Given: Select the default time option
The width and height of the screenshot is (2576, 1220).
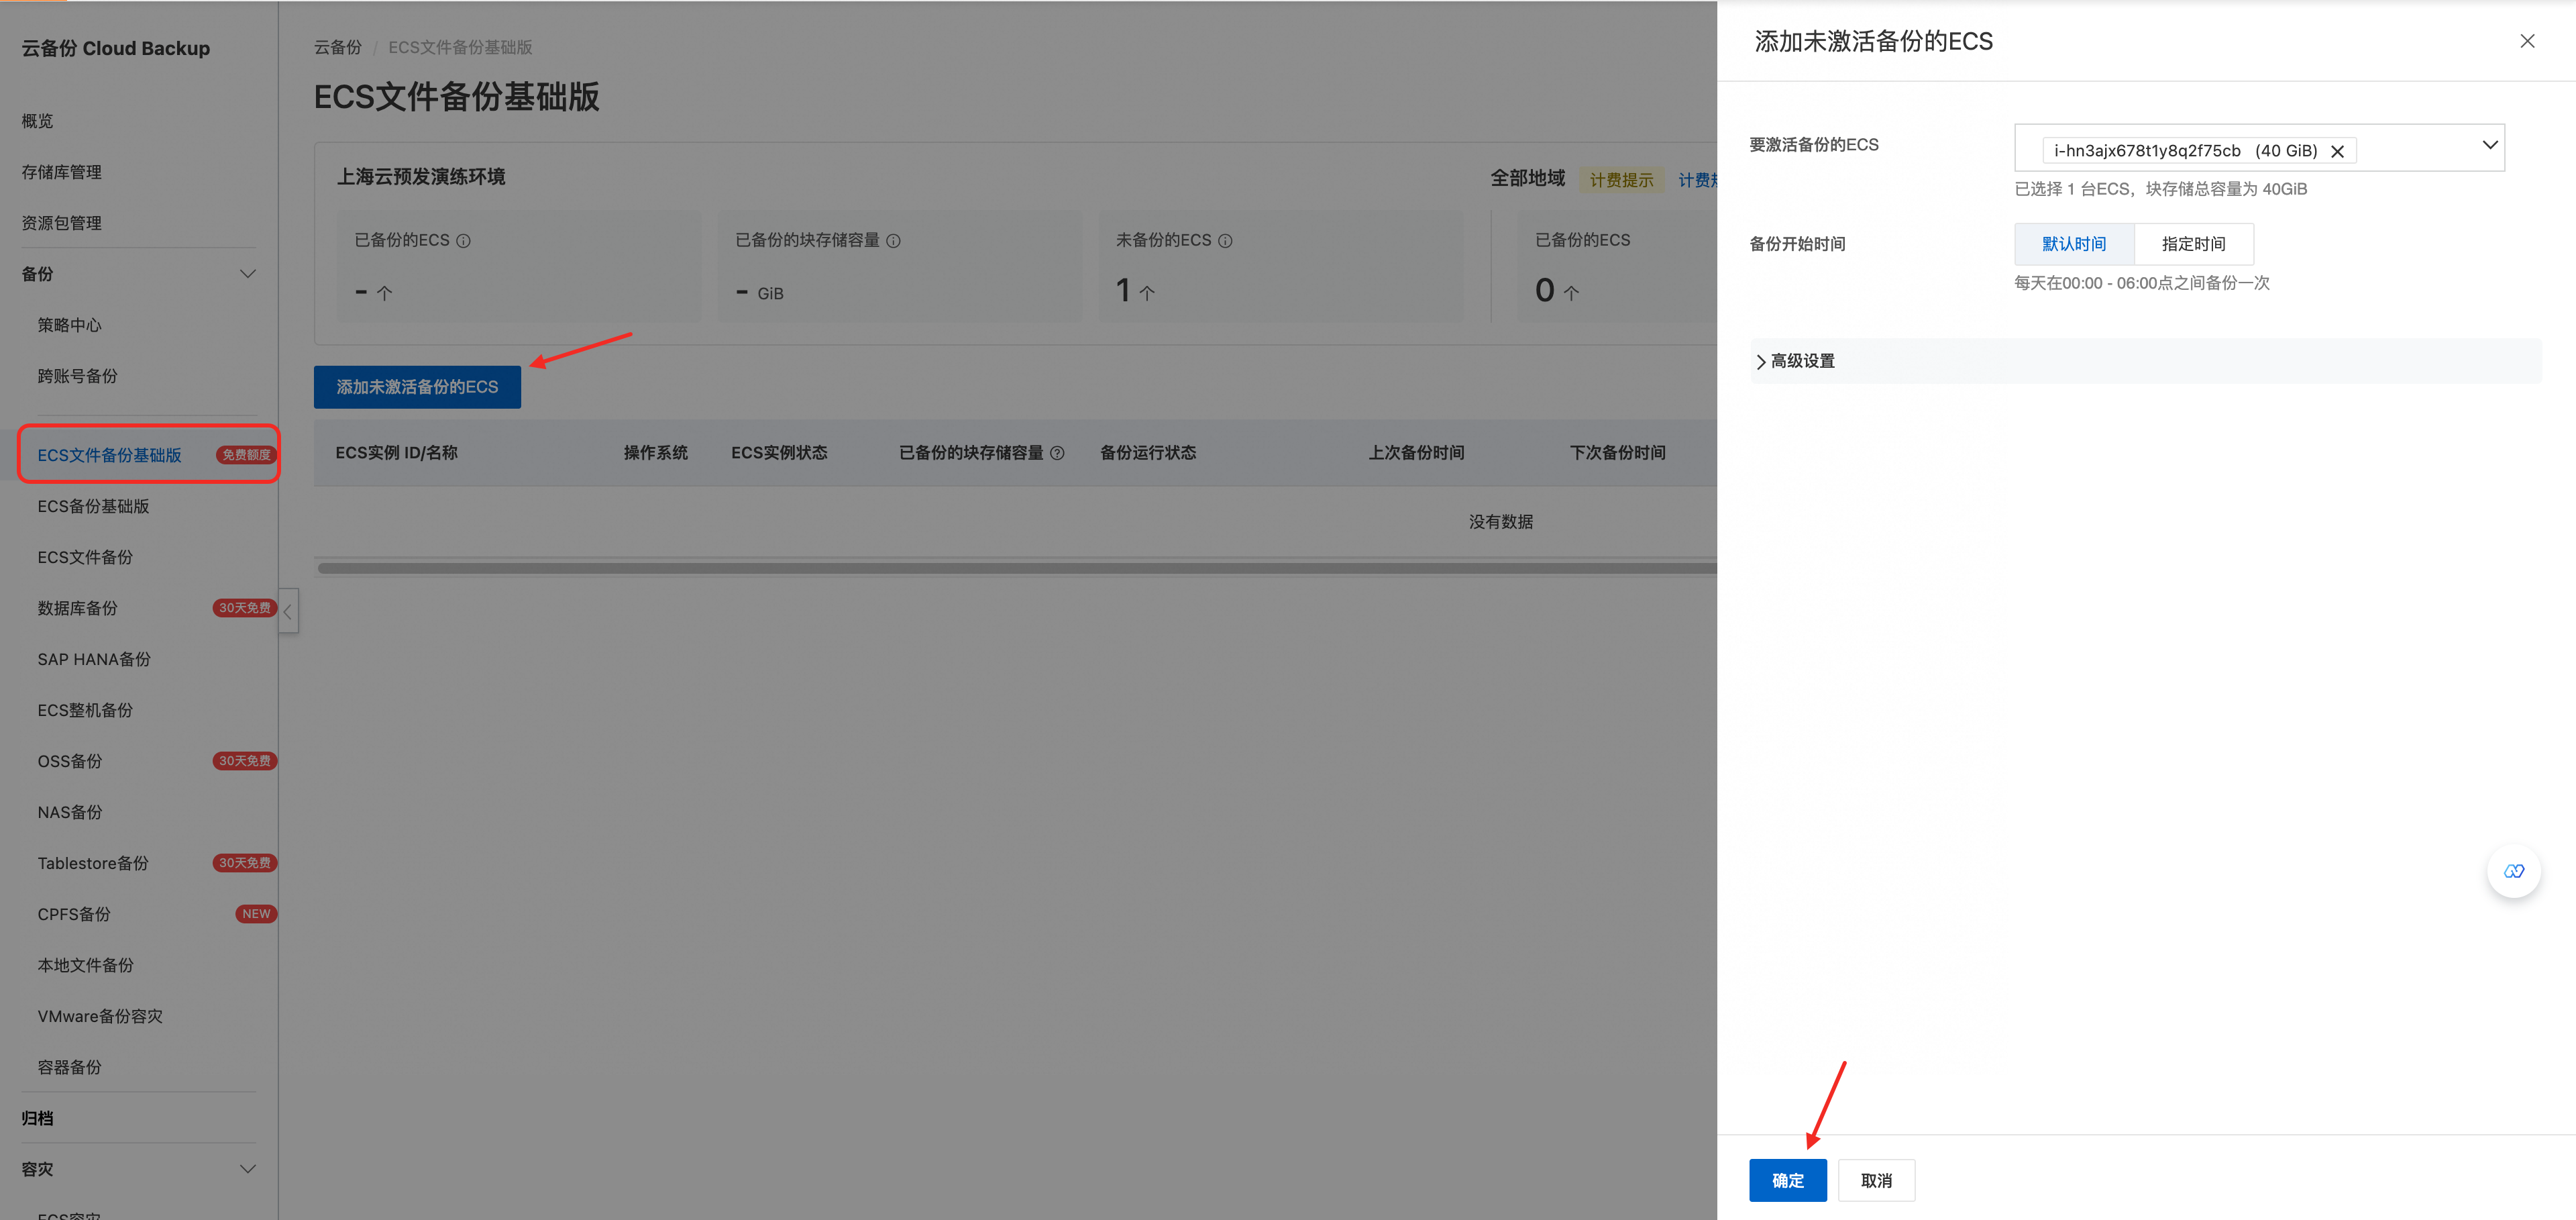Looking at the screenshot, I should (x=2073, y=244).
